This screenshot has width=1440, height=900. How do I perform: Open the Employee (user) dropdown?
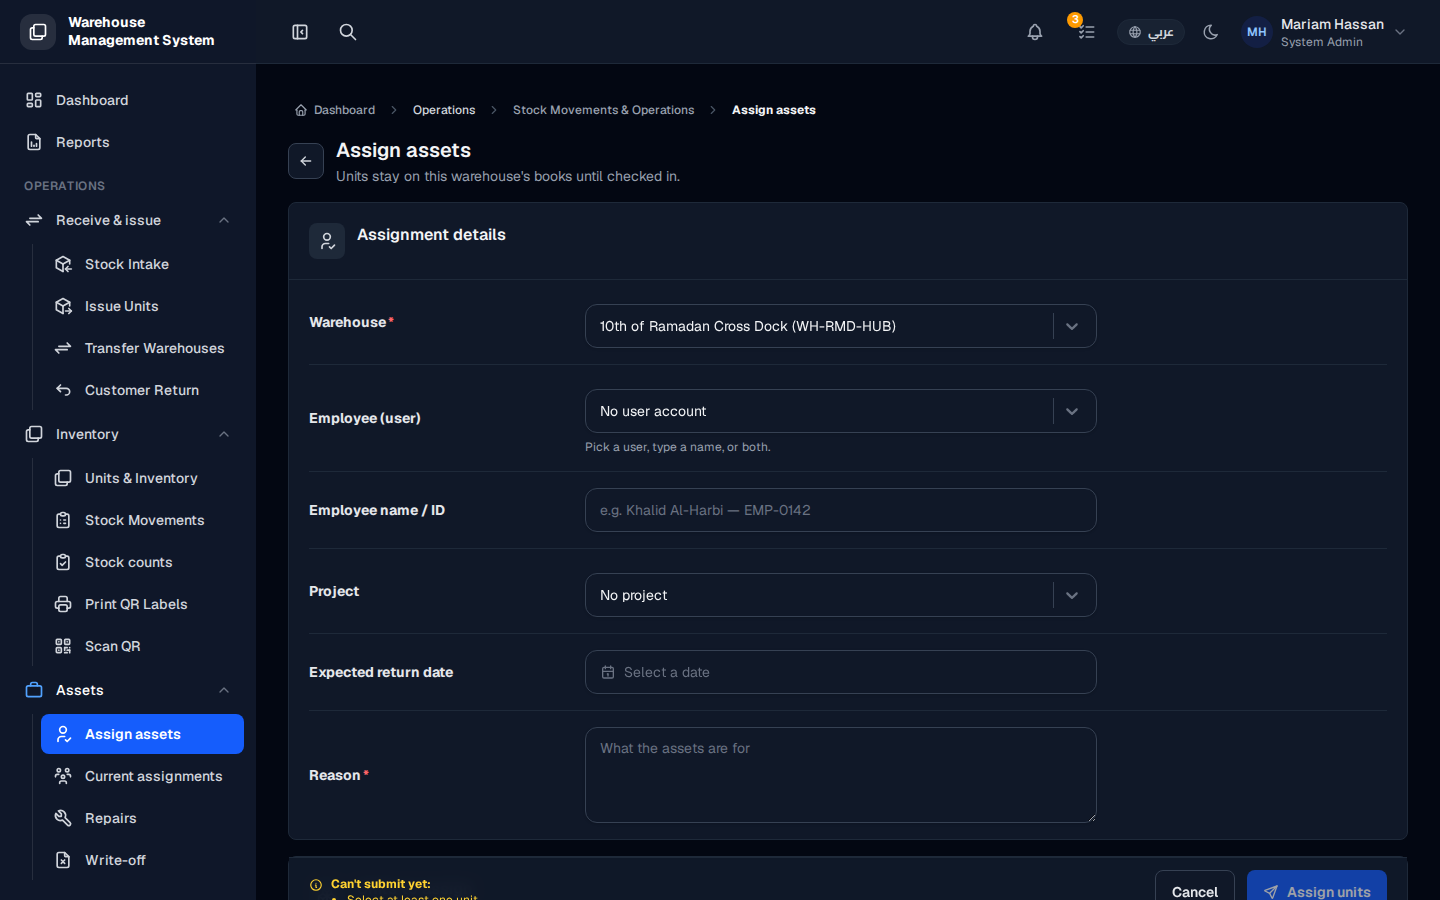(841, 411)
